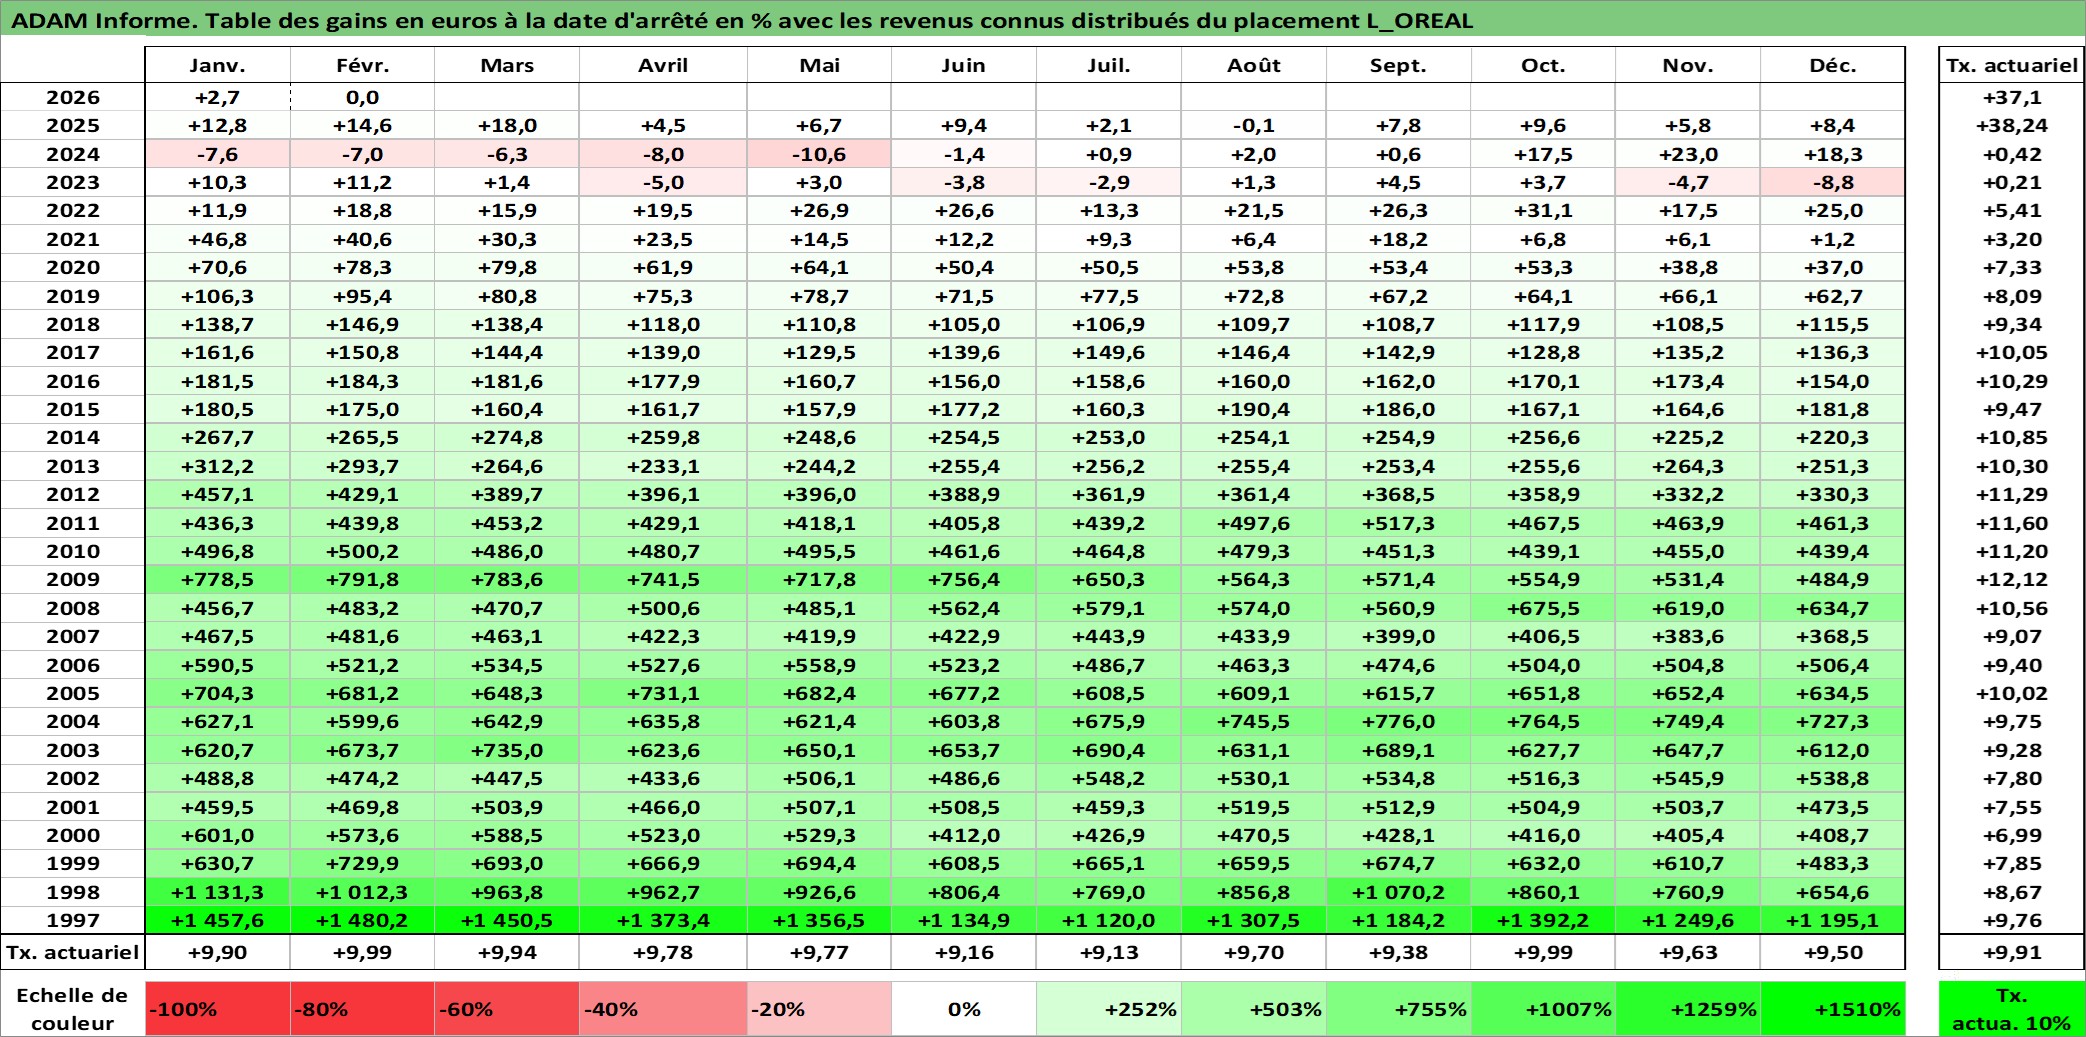Click the Août column header
The width and height of the screenshot is (2086, 1037).
point(1254,65)
